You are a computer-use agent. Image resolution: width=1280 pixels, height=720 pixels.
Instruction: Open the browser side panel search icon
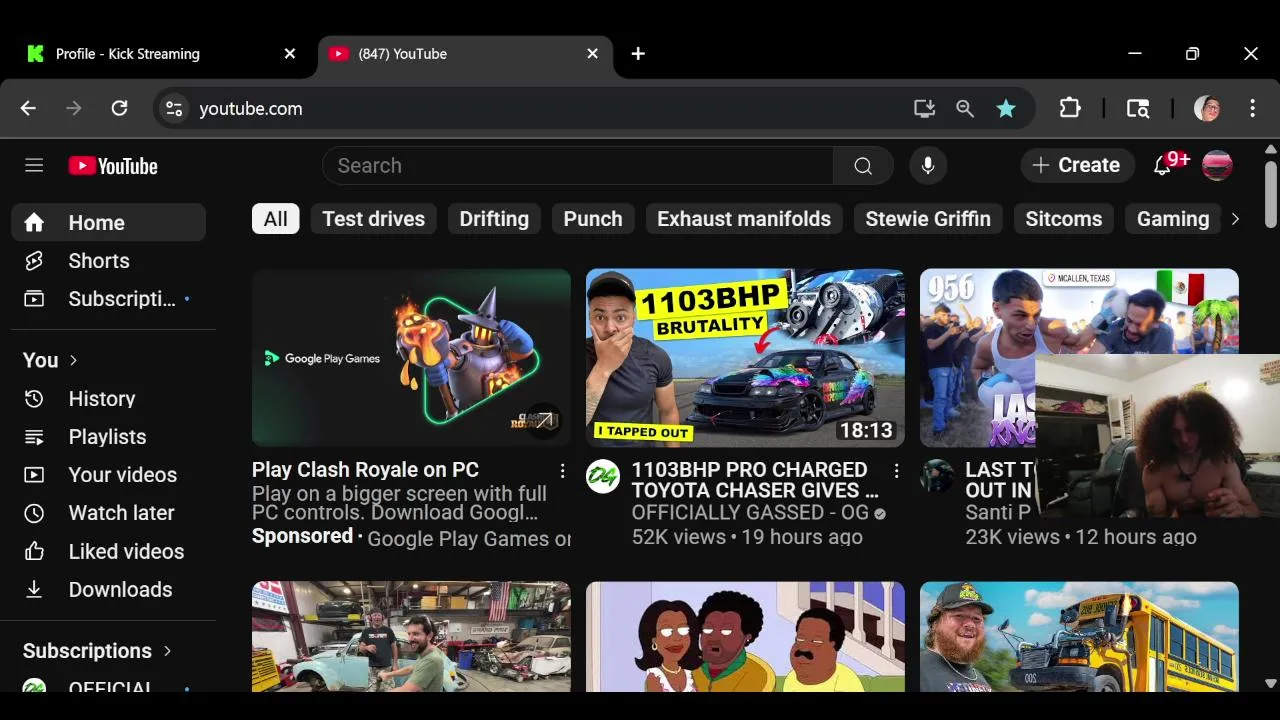[1138, 108]
